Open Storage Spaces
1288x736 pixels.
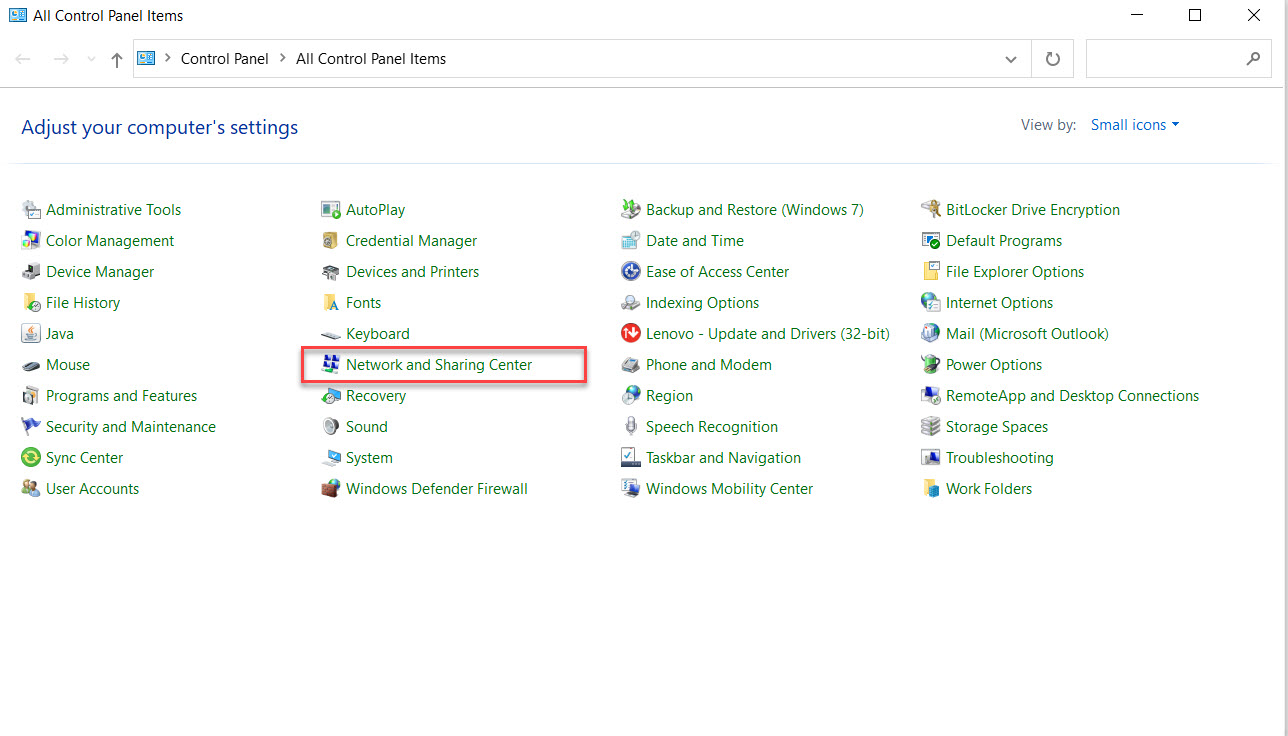pyautogui.click(x=996, y=426)
